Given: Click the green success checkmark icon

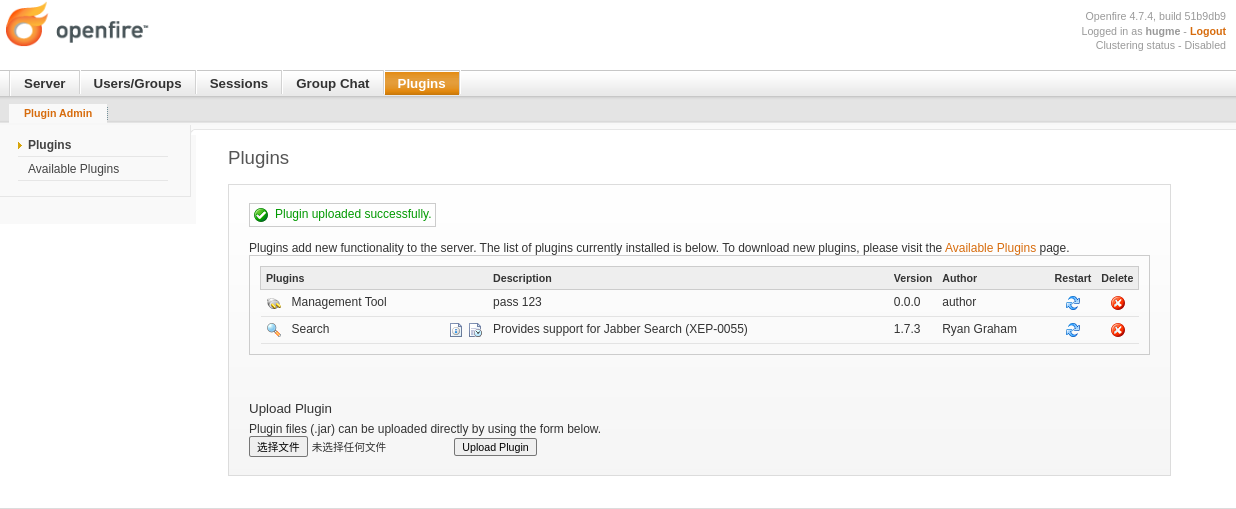Looking at the screenshot, I should click(x=261, y=215).
